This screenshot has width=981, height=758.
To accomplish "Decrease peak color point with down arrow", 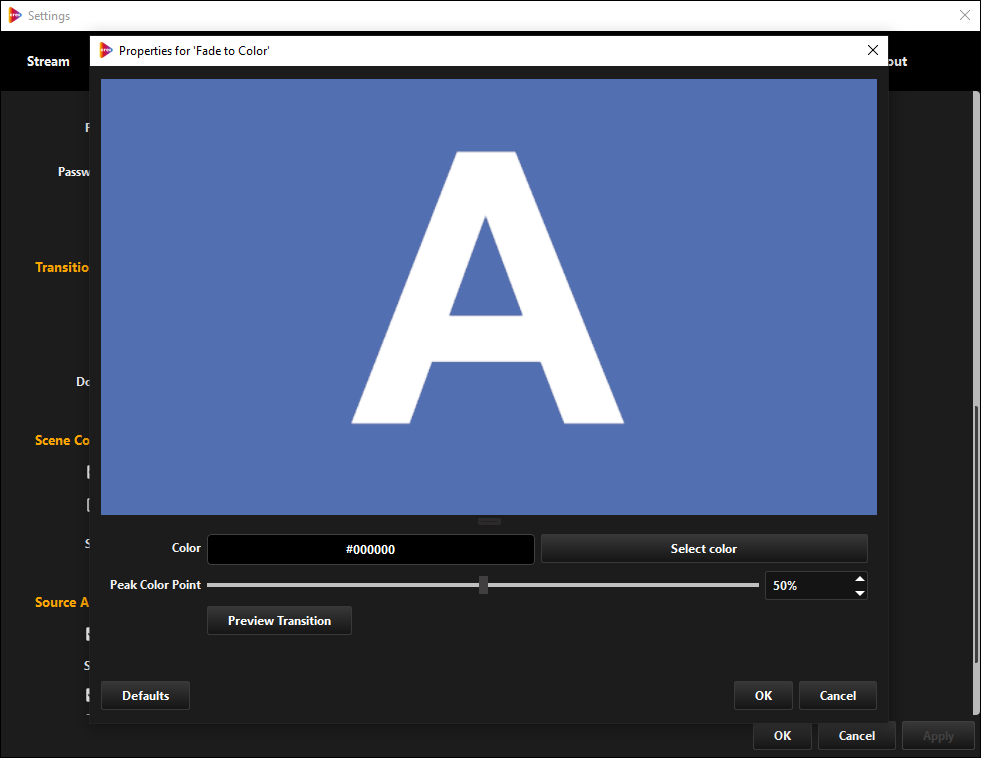I will pyautogui.click(x=859, y=593).
